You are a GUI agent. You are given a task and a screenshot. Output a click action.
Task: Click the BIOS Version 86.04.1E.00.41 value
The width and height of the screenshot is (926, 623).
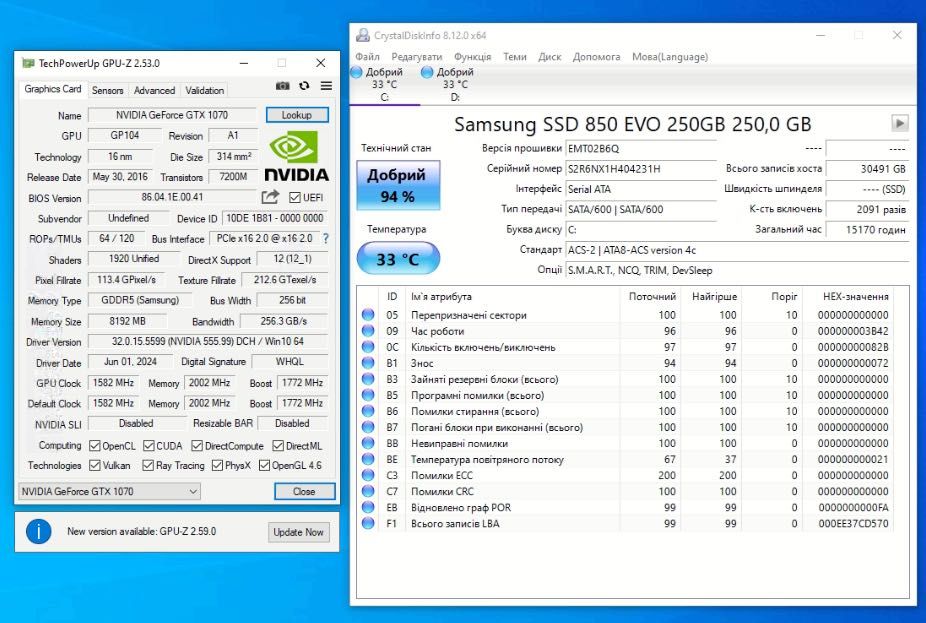[x=172, y=197]
